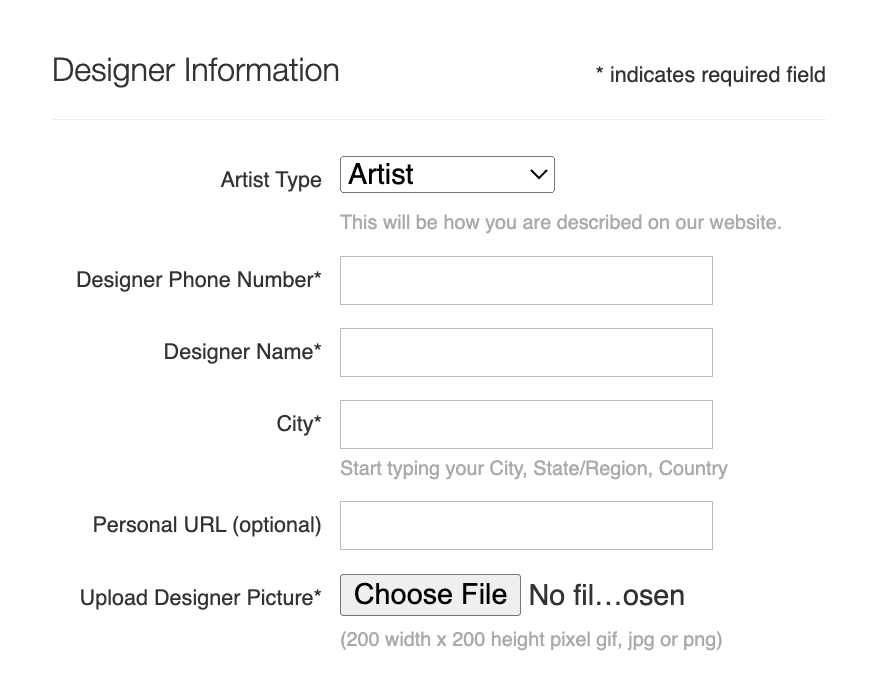Click the selected 'Artist' value text

pos(381,175)
